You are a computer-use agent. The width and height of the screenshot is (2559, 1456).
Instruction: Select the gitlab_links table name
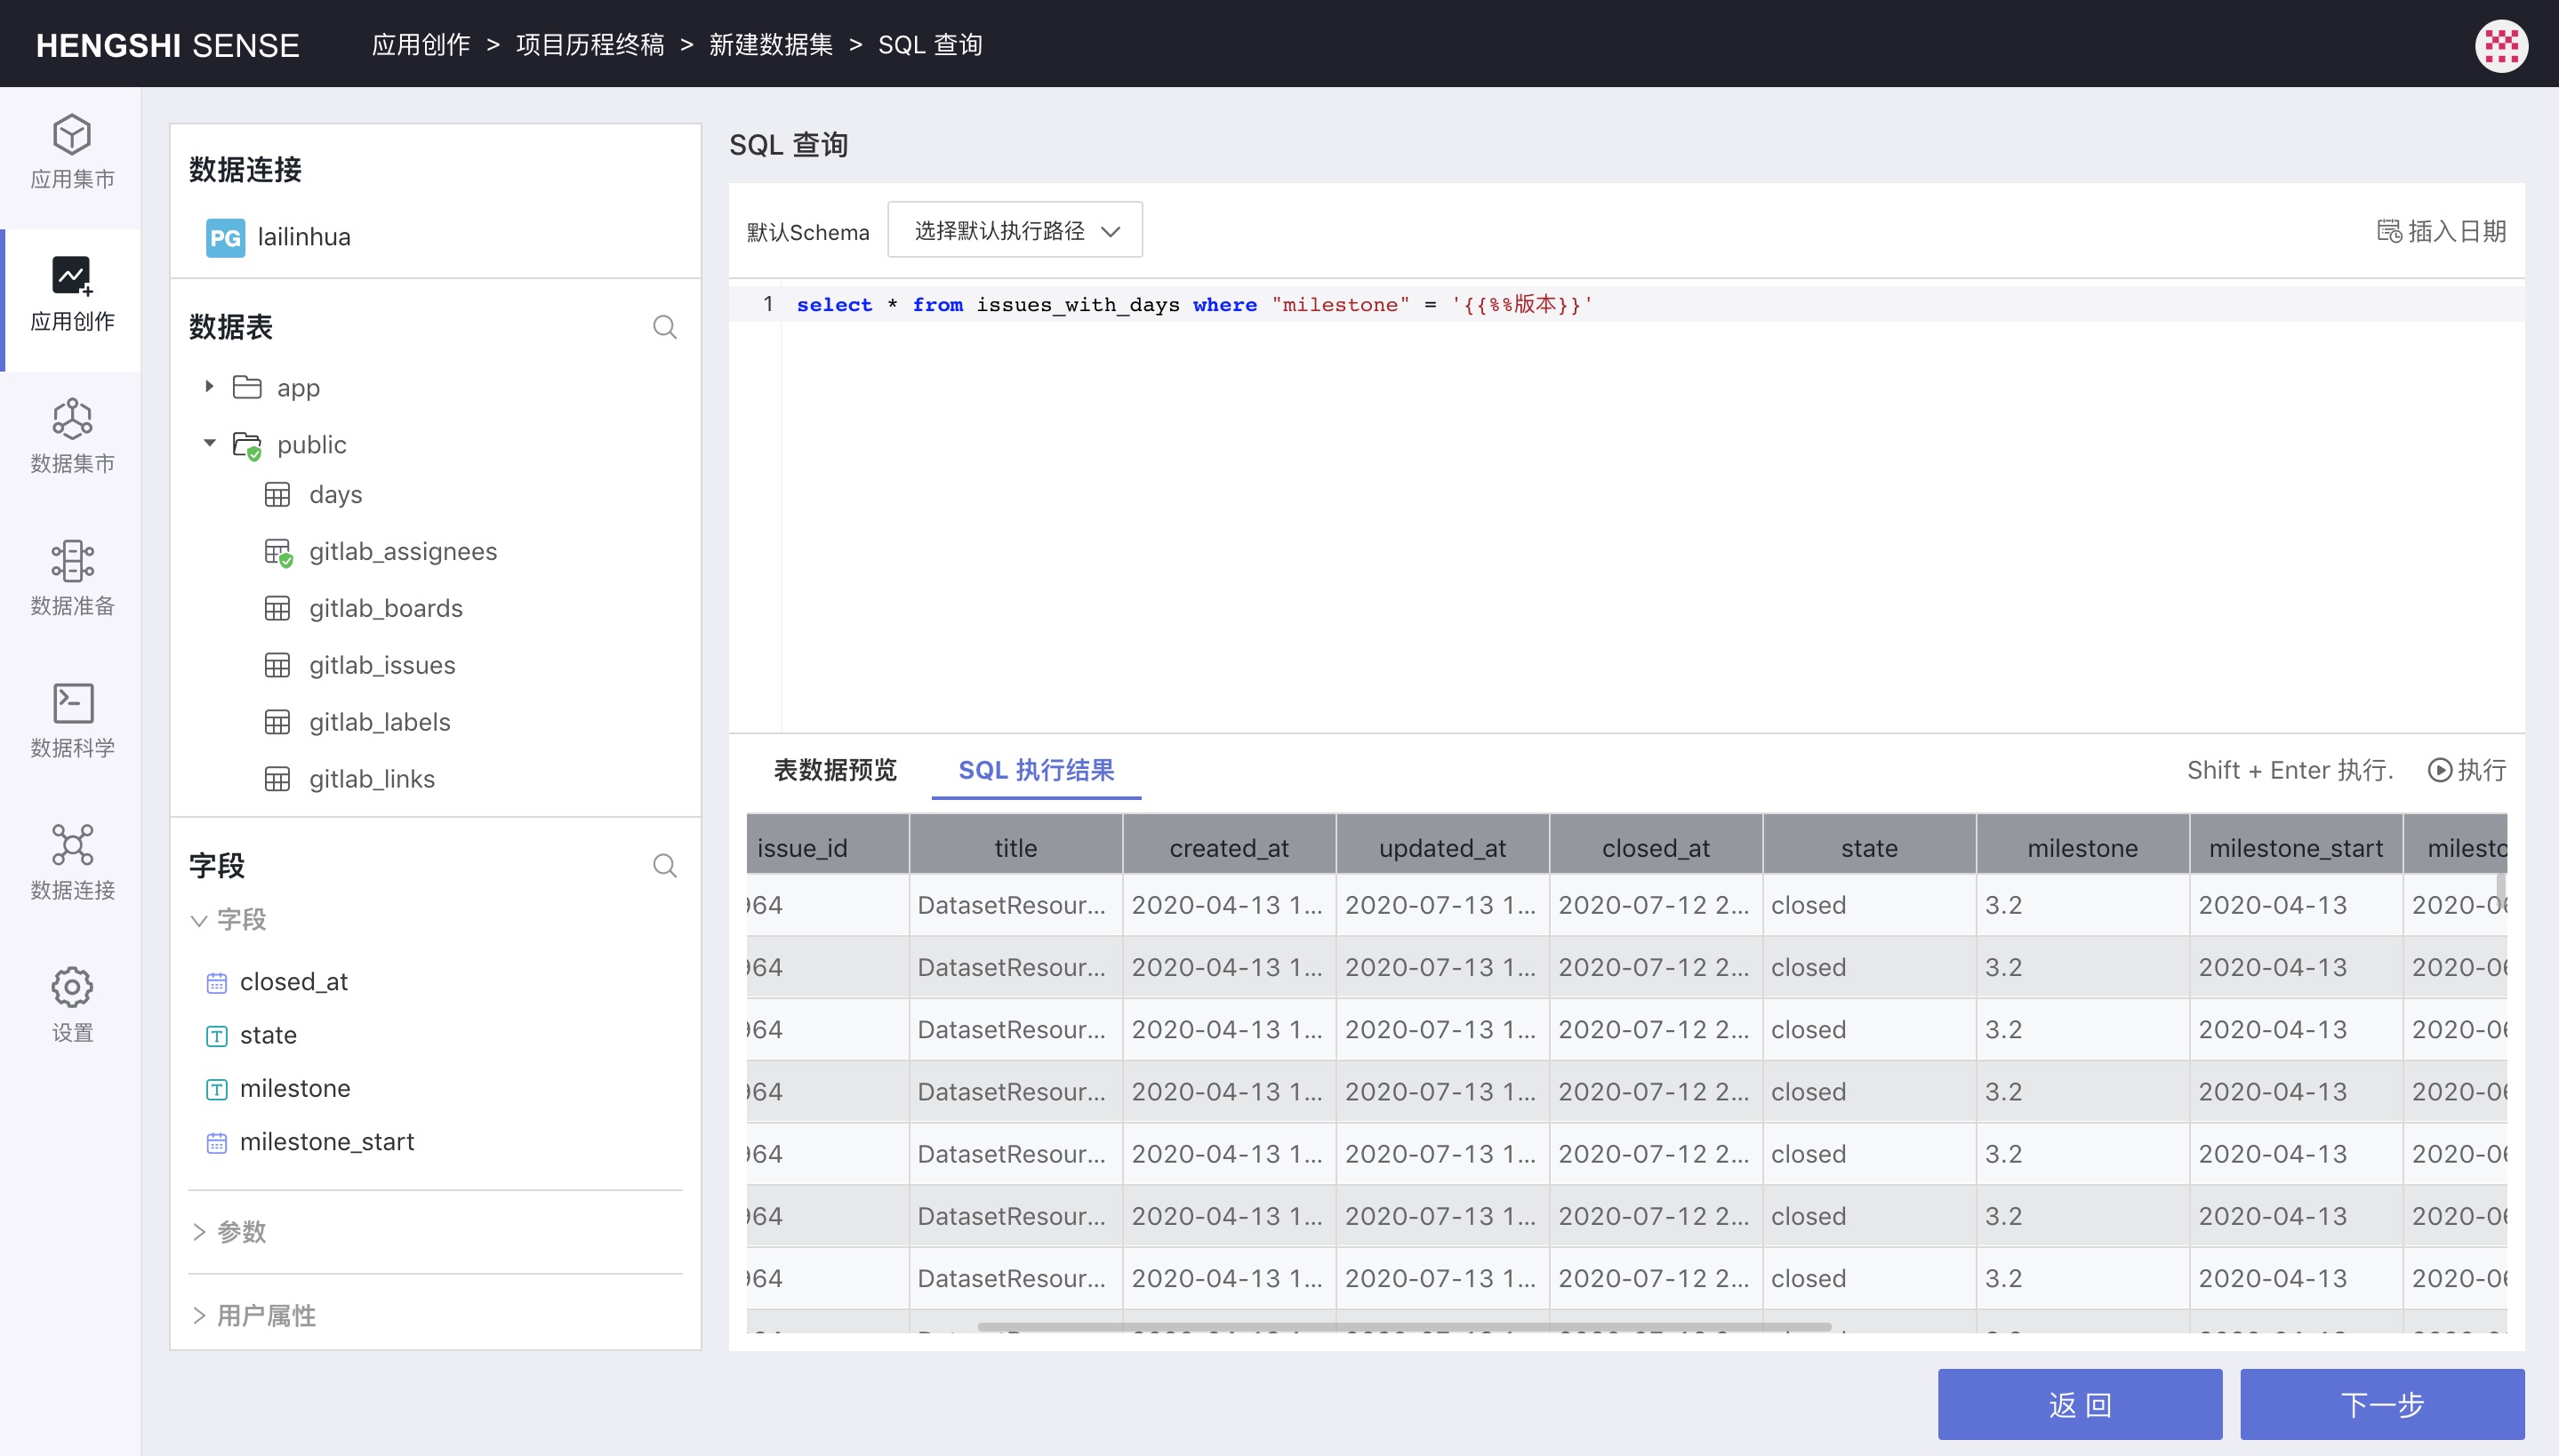tap(371, 779)
